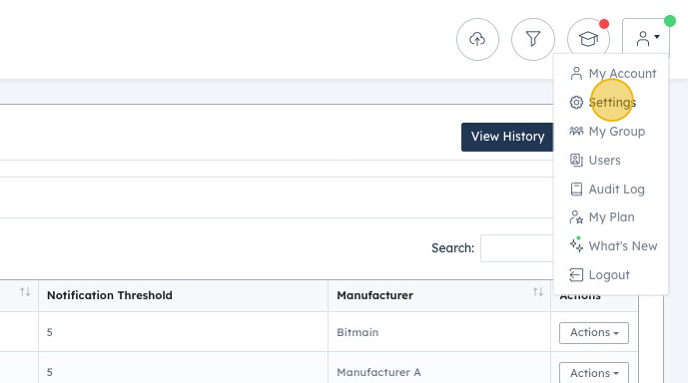Open the filter funnel icon

(533, 39)
